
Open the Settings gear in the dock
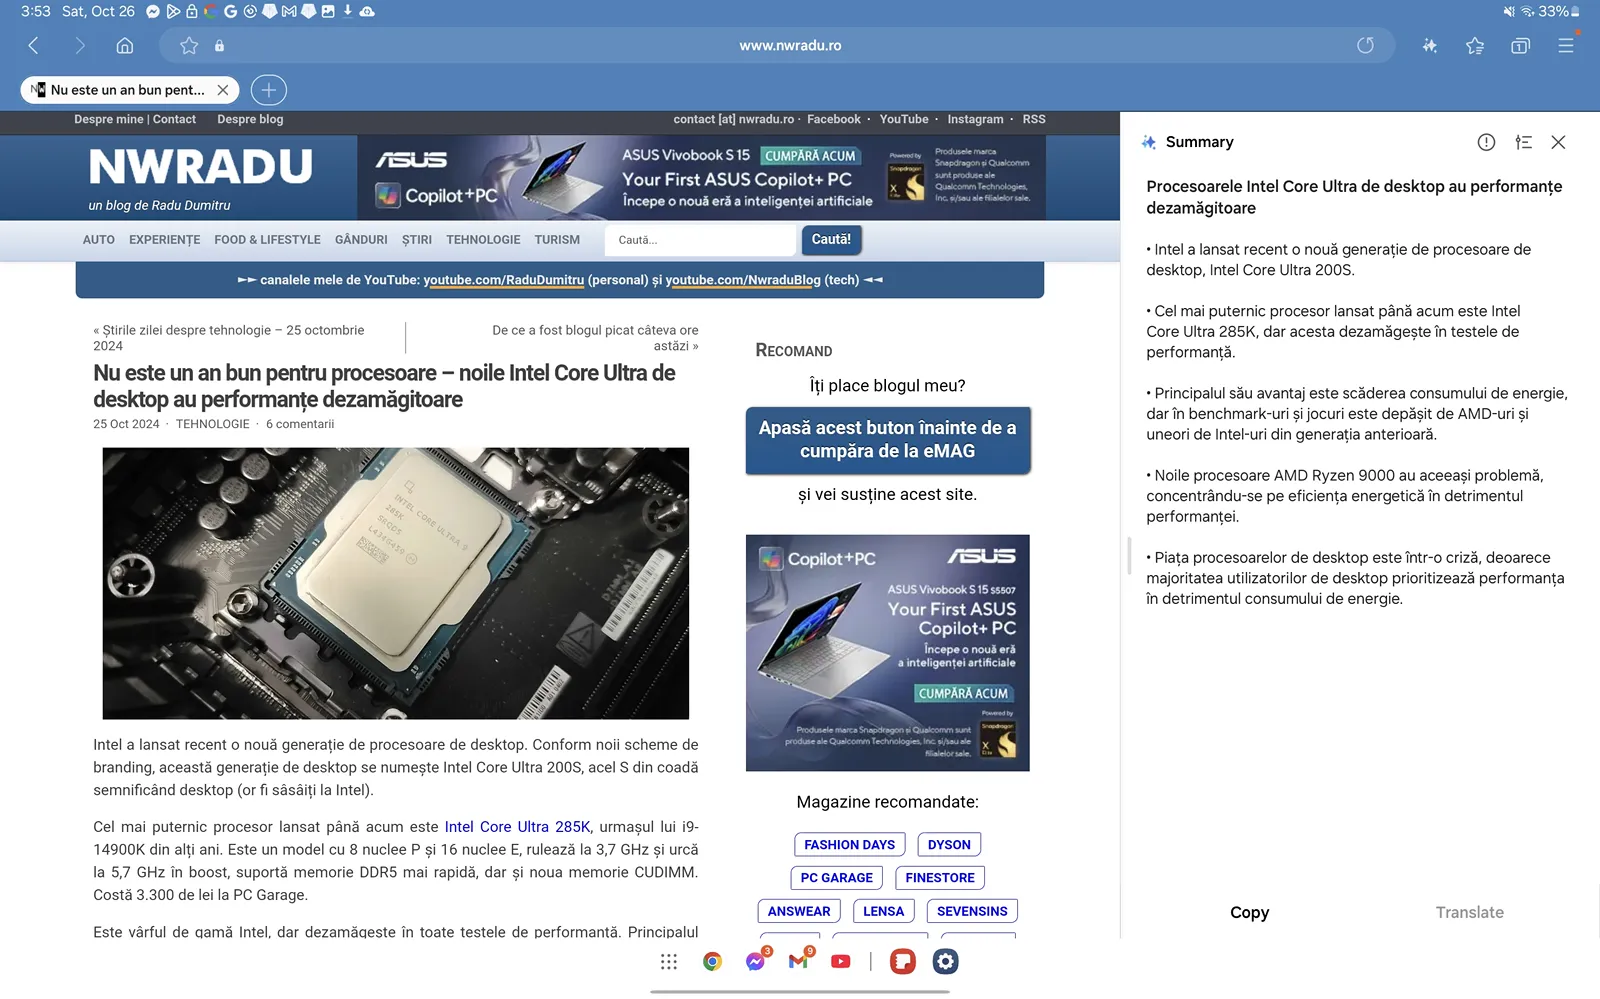(946, 962)
